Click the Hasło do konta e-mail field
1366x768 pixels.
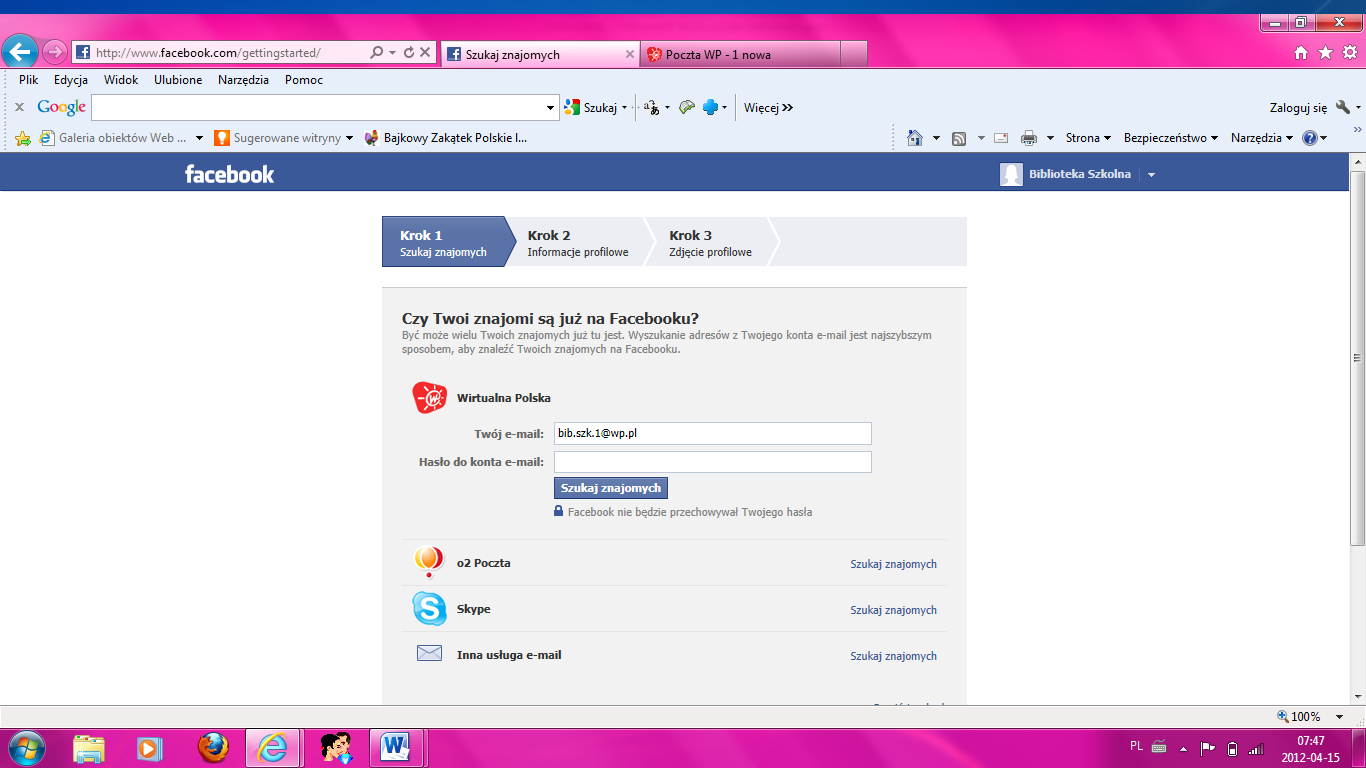(x=713, y=462)
